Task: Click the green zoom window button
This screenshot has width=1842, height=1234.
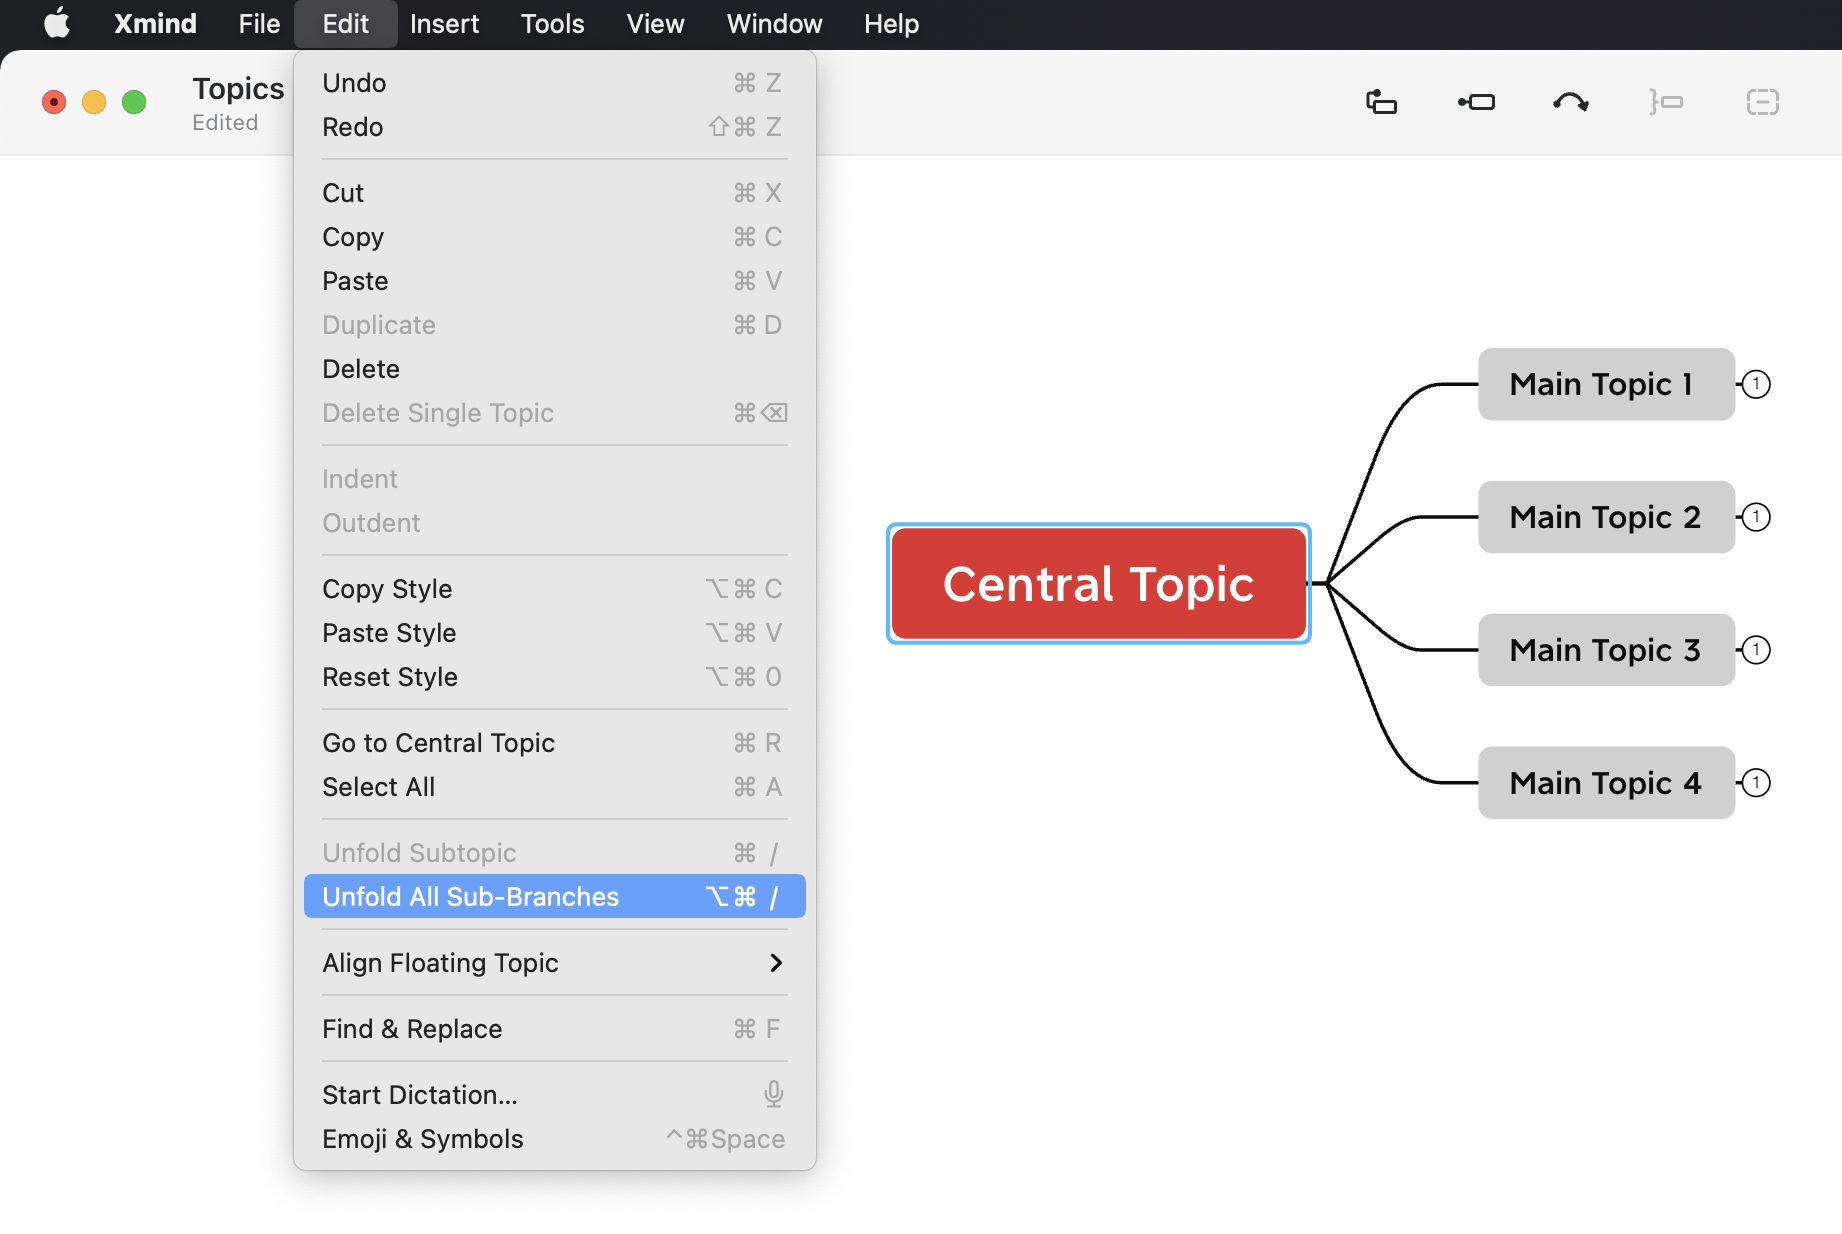Action: coord(134,102)
